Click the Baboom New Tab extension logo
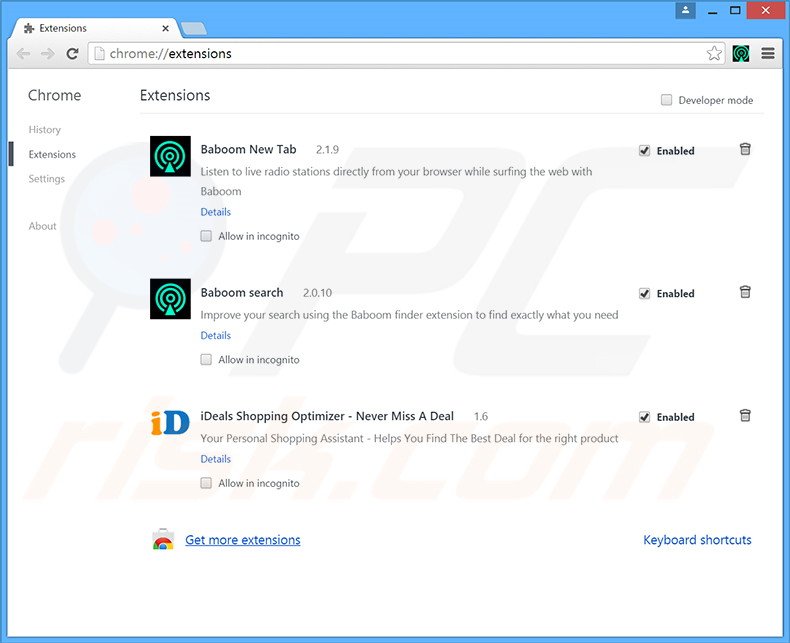Image resolution: width=790 pixels, height=643 pixels. pyautogui.click(x=170, y=156)
